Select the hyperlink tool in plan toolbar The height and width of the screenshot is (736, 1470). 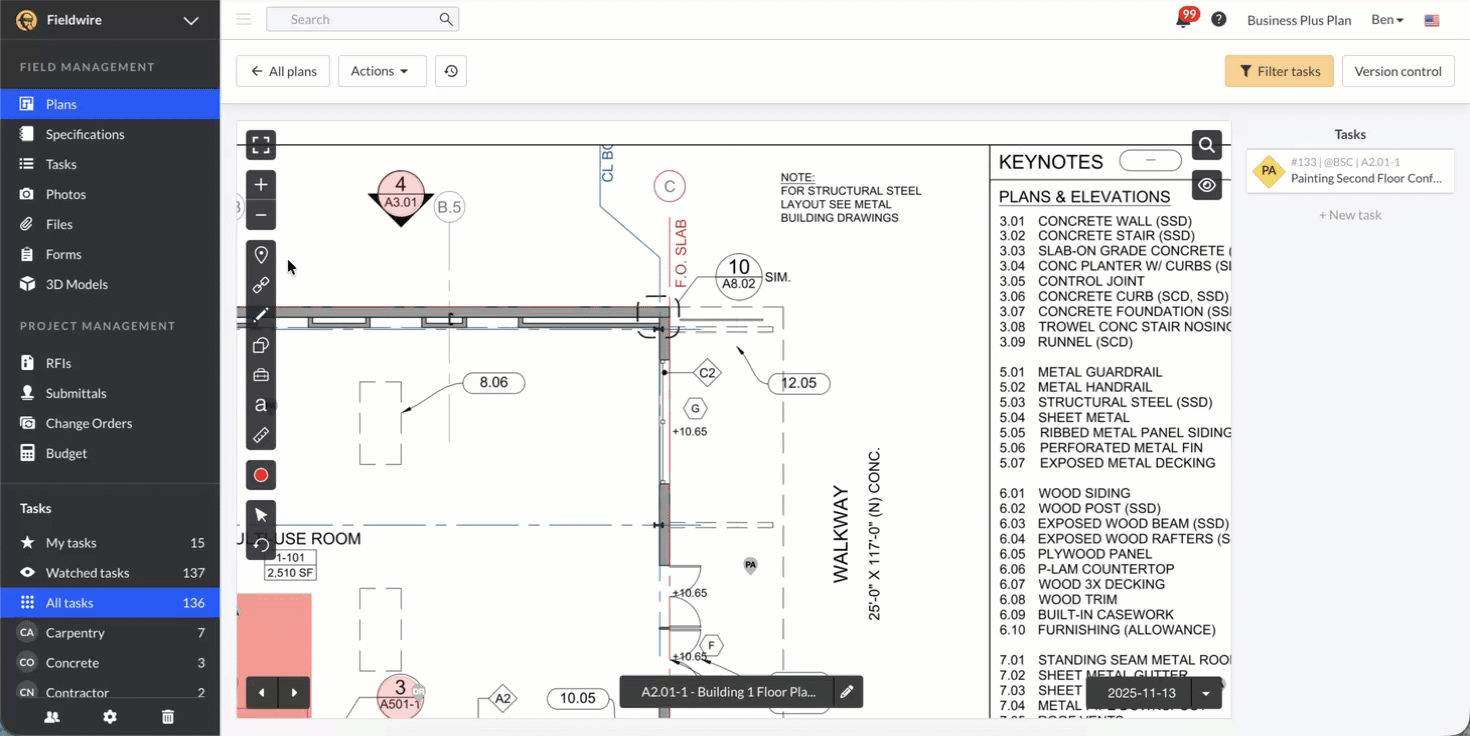[261, 285]
